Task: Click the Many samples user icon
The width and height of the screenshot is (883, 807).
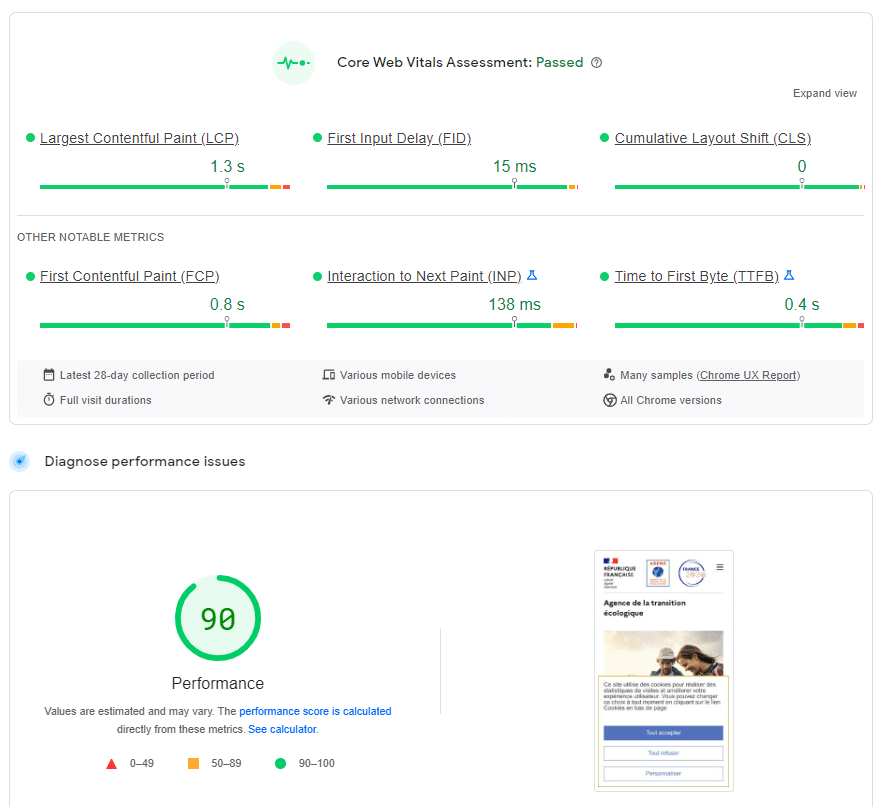Action: click(610, 374)
